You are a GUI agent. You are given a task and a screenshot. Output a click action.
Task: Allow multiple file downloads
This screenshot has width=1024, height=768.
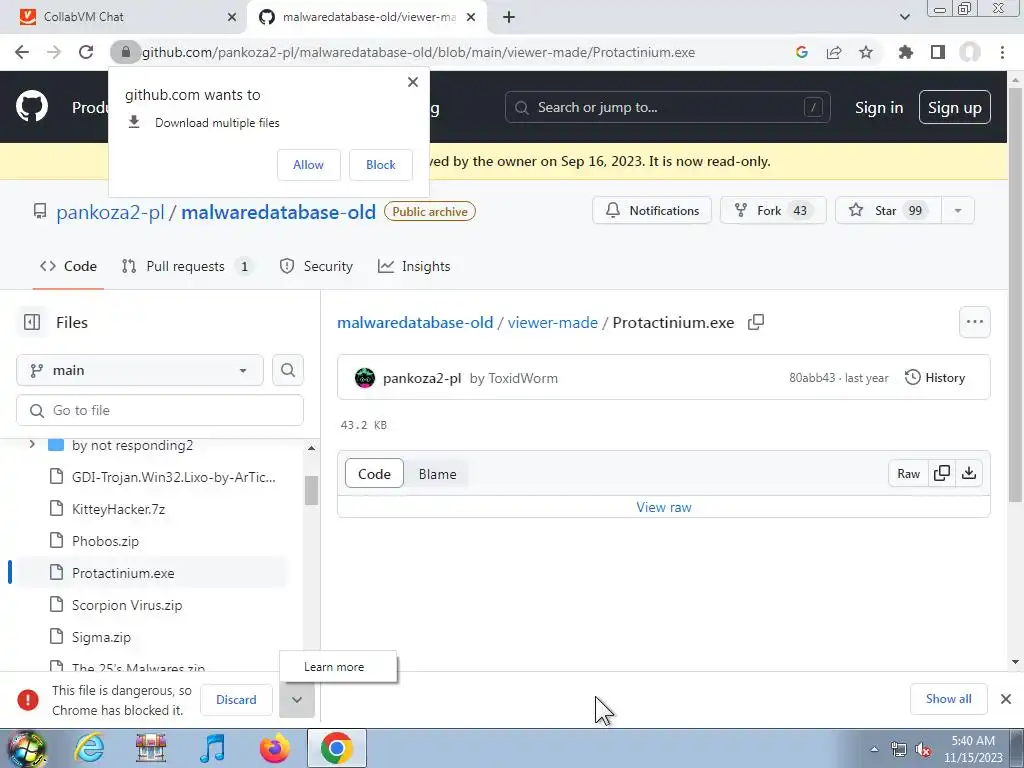(x=308, y=165)
